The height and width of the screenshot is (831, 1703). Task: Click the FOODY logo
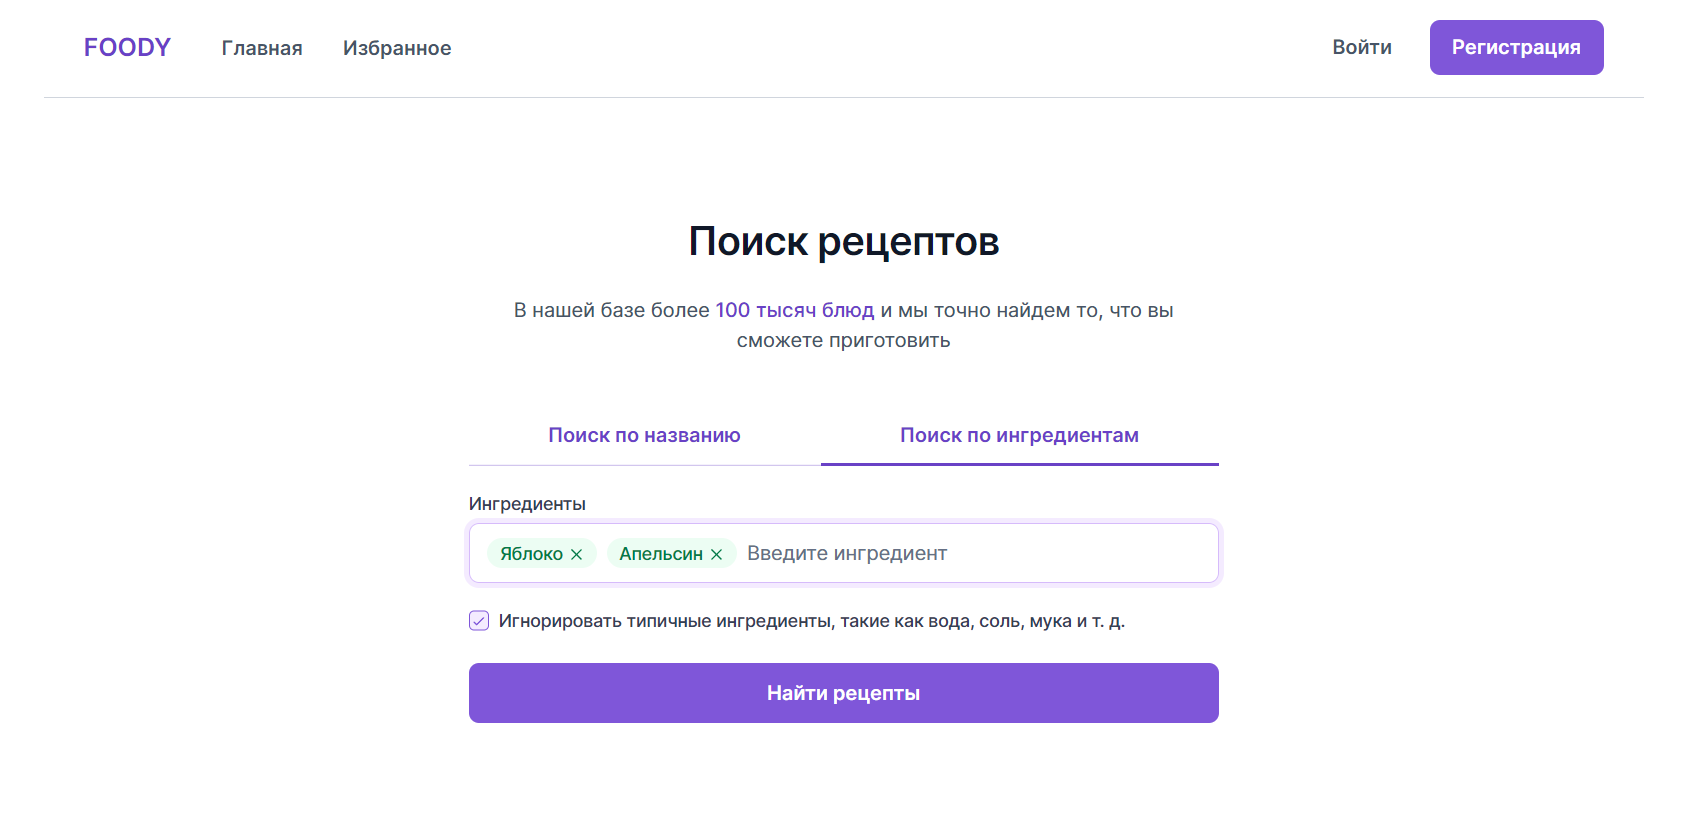(x=127, y=47)
